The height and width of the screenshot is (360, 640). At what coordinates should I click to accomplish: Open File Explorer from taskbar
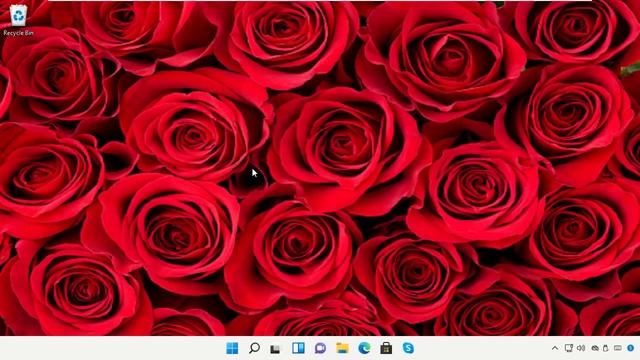(342, 348)
